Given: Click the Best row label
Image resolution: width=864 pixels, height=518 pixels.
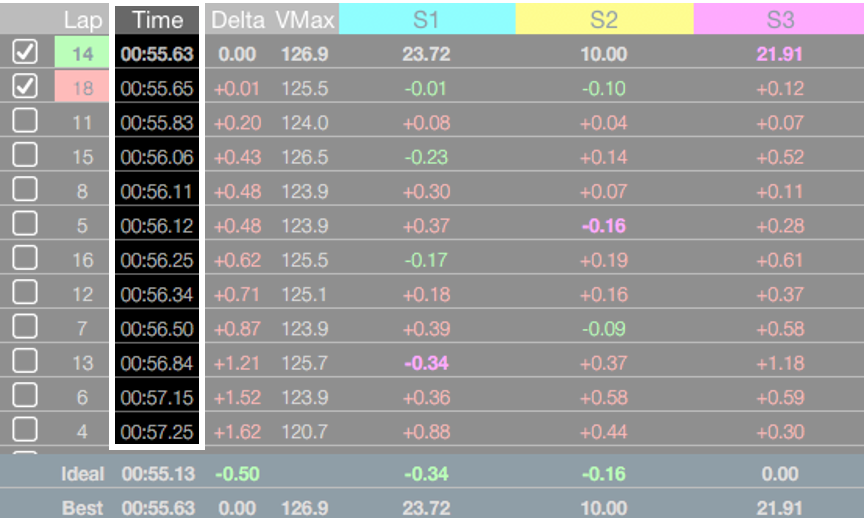Looking at the screenshot, I should [x=83, y=508].
